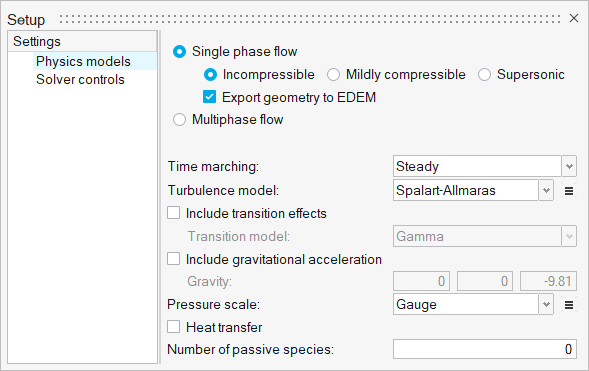Image resolution: width=589 pixels, height=371 pixels.
Task: Open options menu beside Turbulence model
Action: tap(569, 191)
